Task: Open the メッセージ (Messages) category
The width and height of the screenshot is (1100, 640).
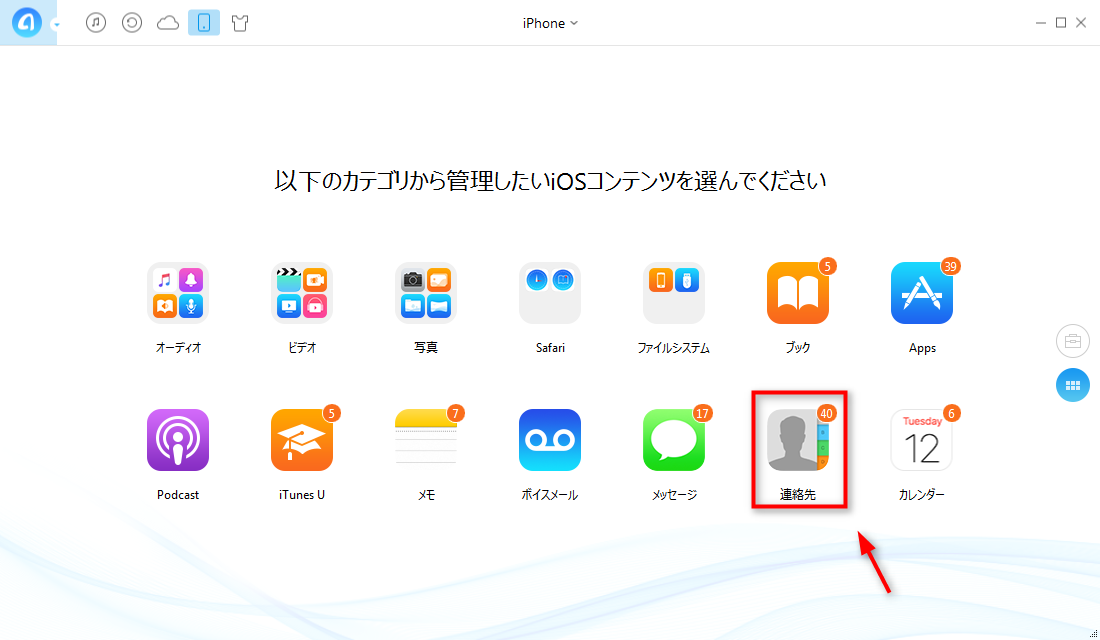Action: click(673, 440)
